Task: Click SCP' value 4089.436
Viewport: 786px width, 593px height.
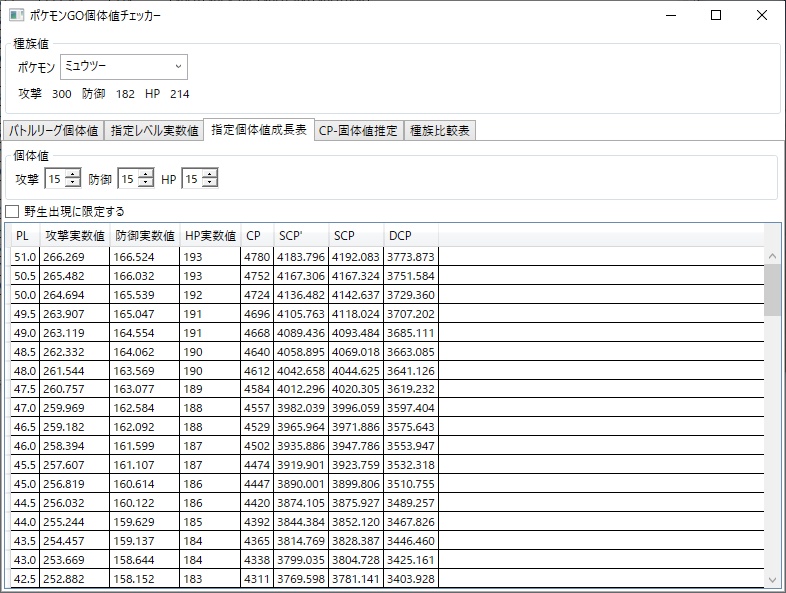Action: (x=301, y=333)
